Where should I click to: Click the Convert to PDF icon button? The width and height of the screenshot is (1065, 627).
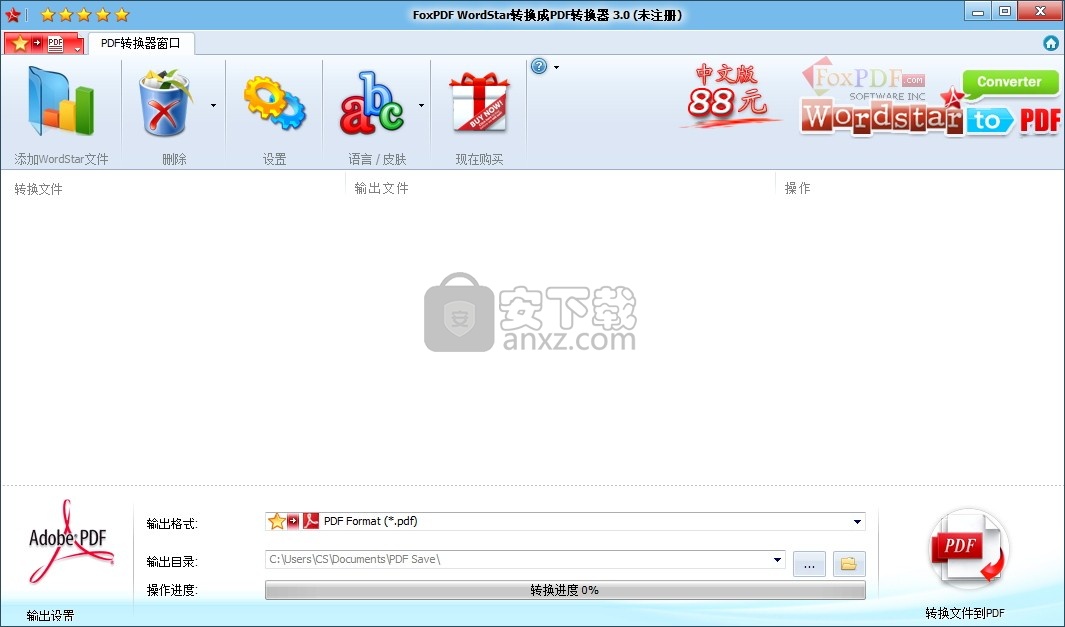point(967,550)
